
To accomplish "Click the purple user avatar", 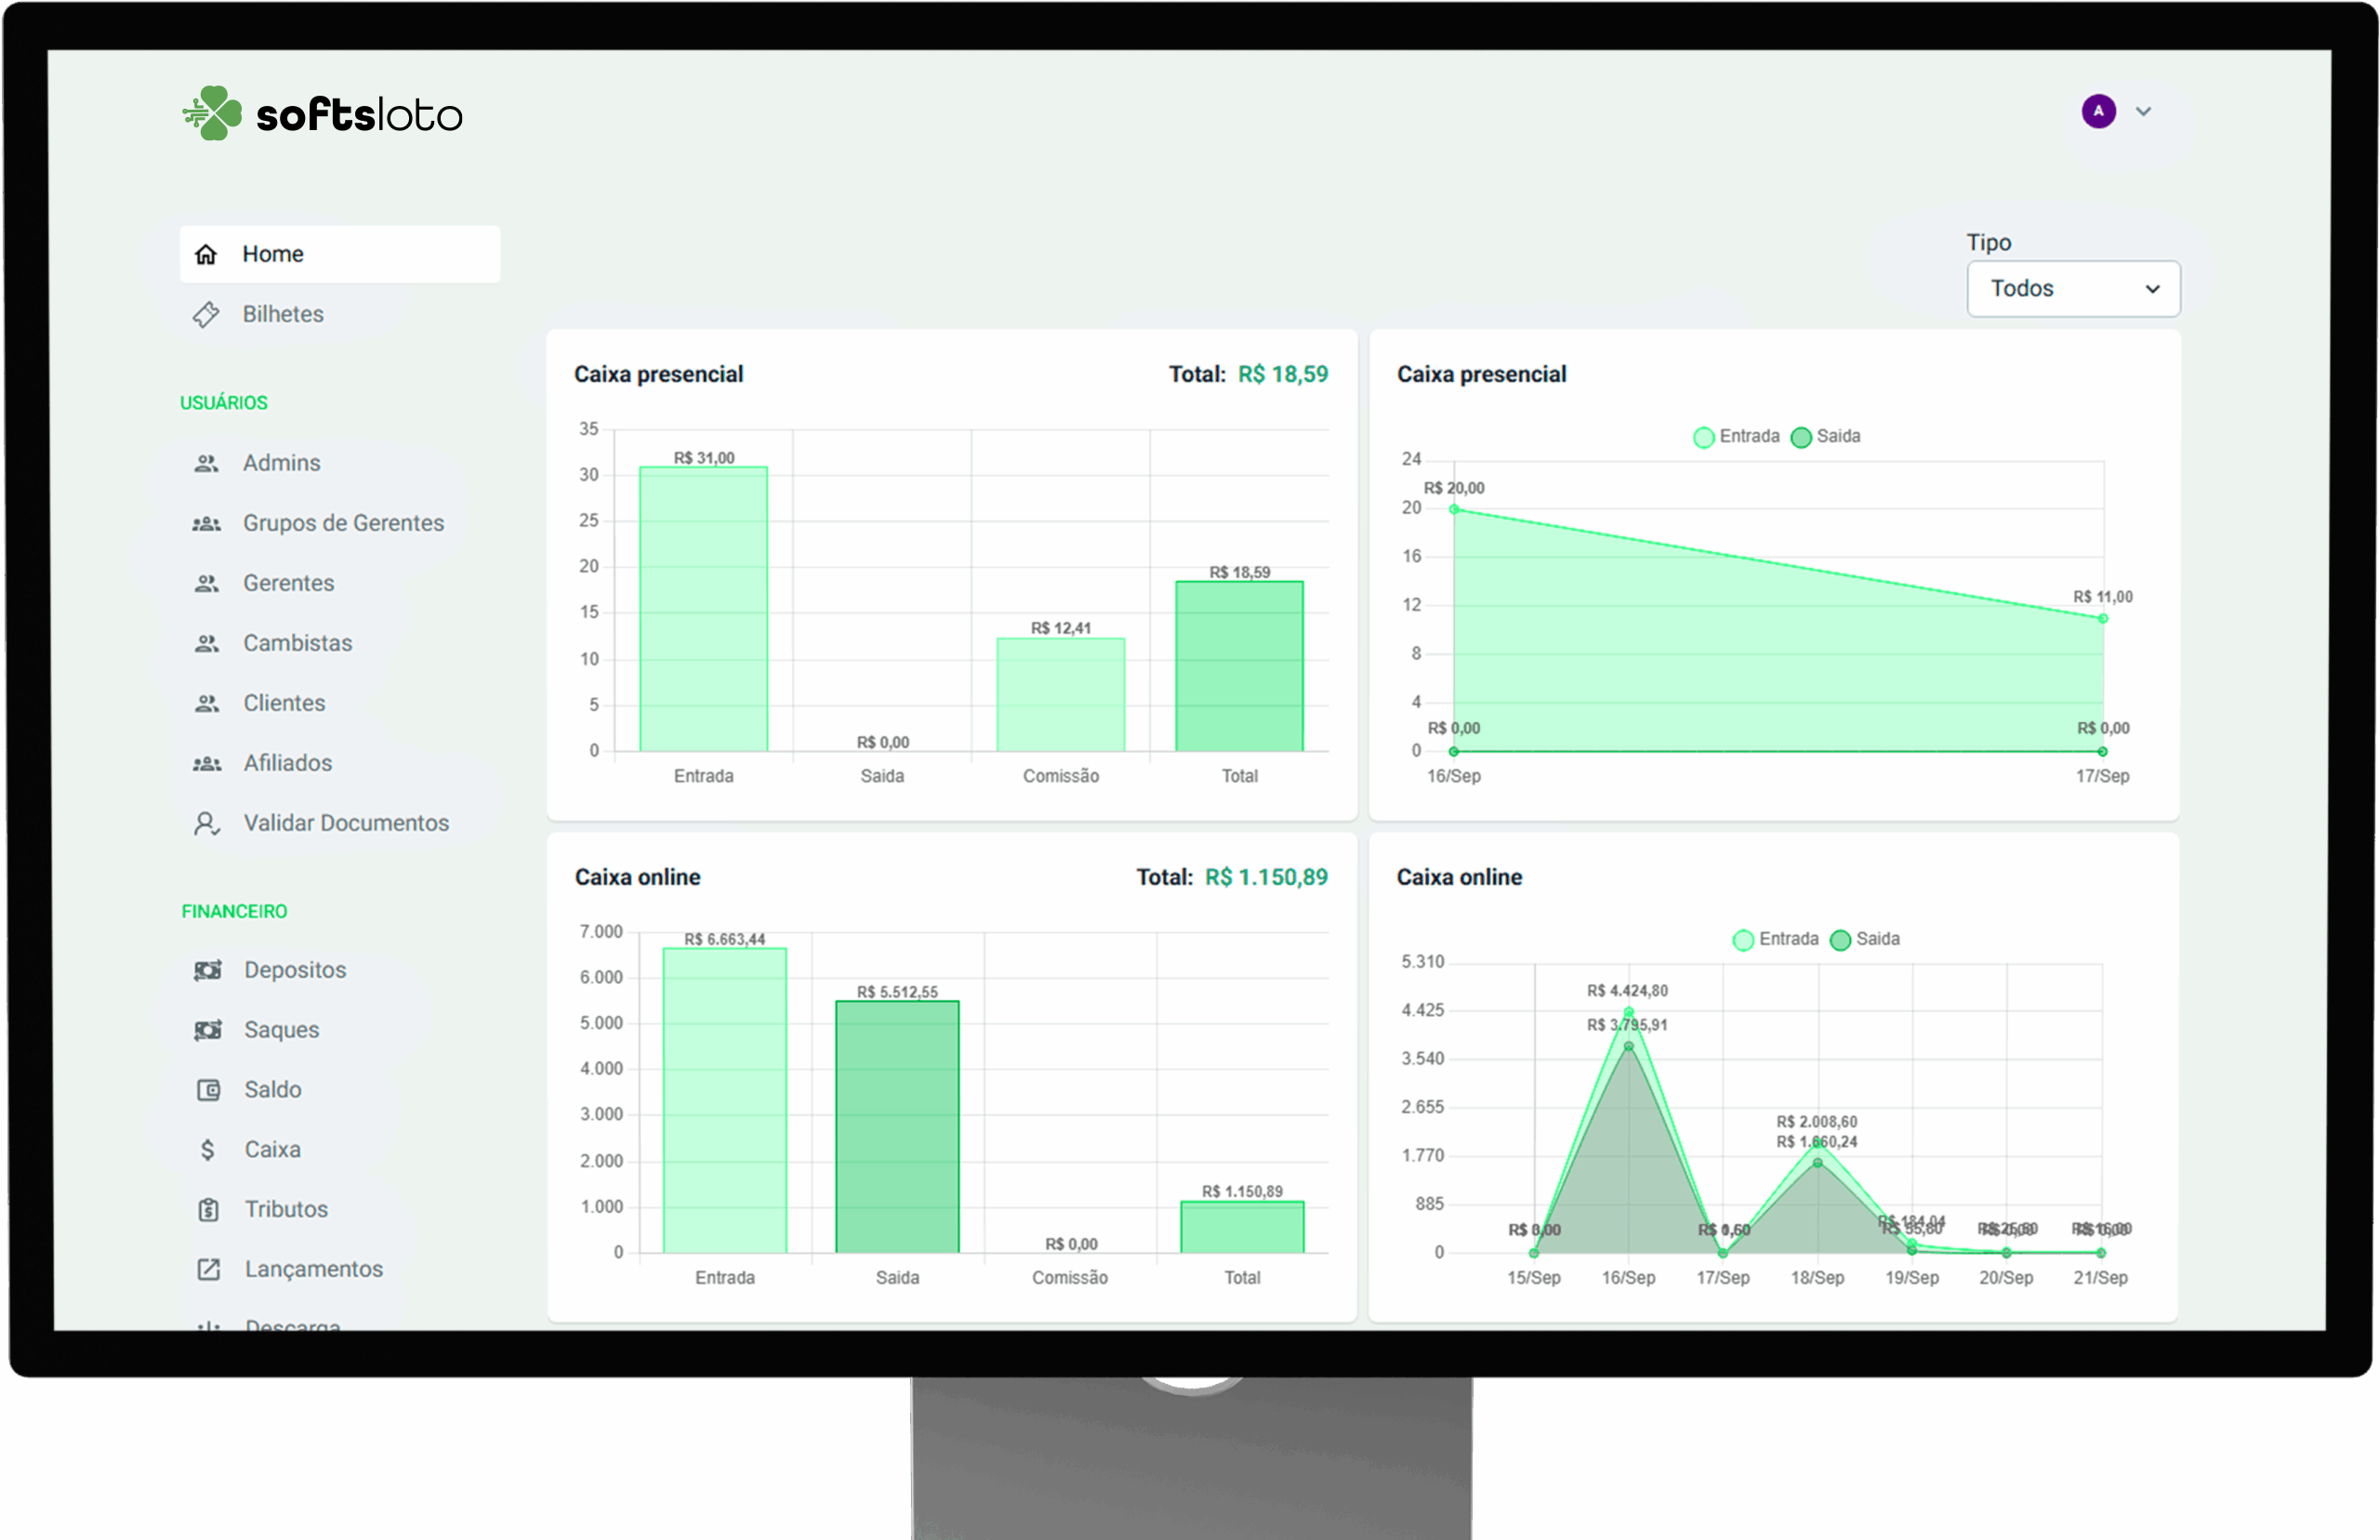I will pyautogui.click(x=2098, y=111).
